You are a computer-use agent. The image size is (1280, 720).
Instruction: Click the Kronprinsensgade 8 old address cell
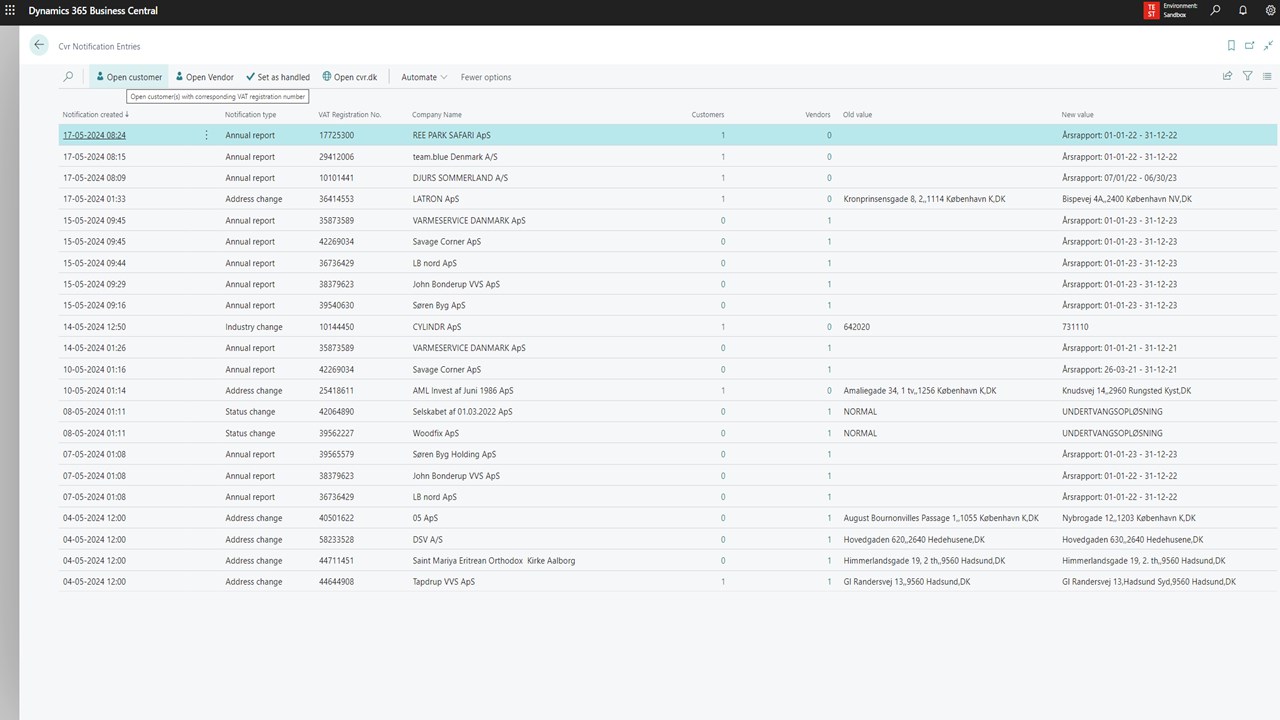924,199
